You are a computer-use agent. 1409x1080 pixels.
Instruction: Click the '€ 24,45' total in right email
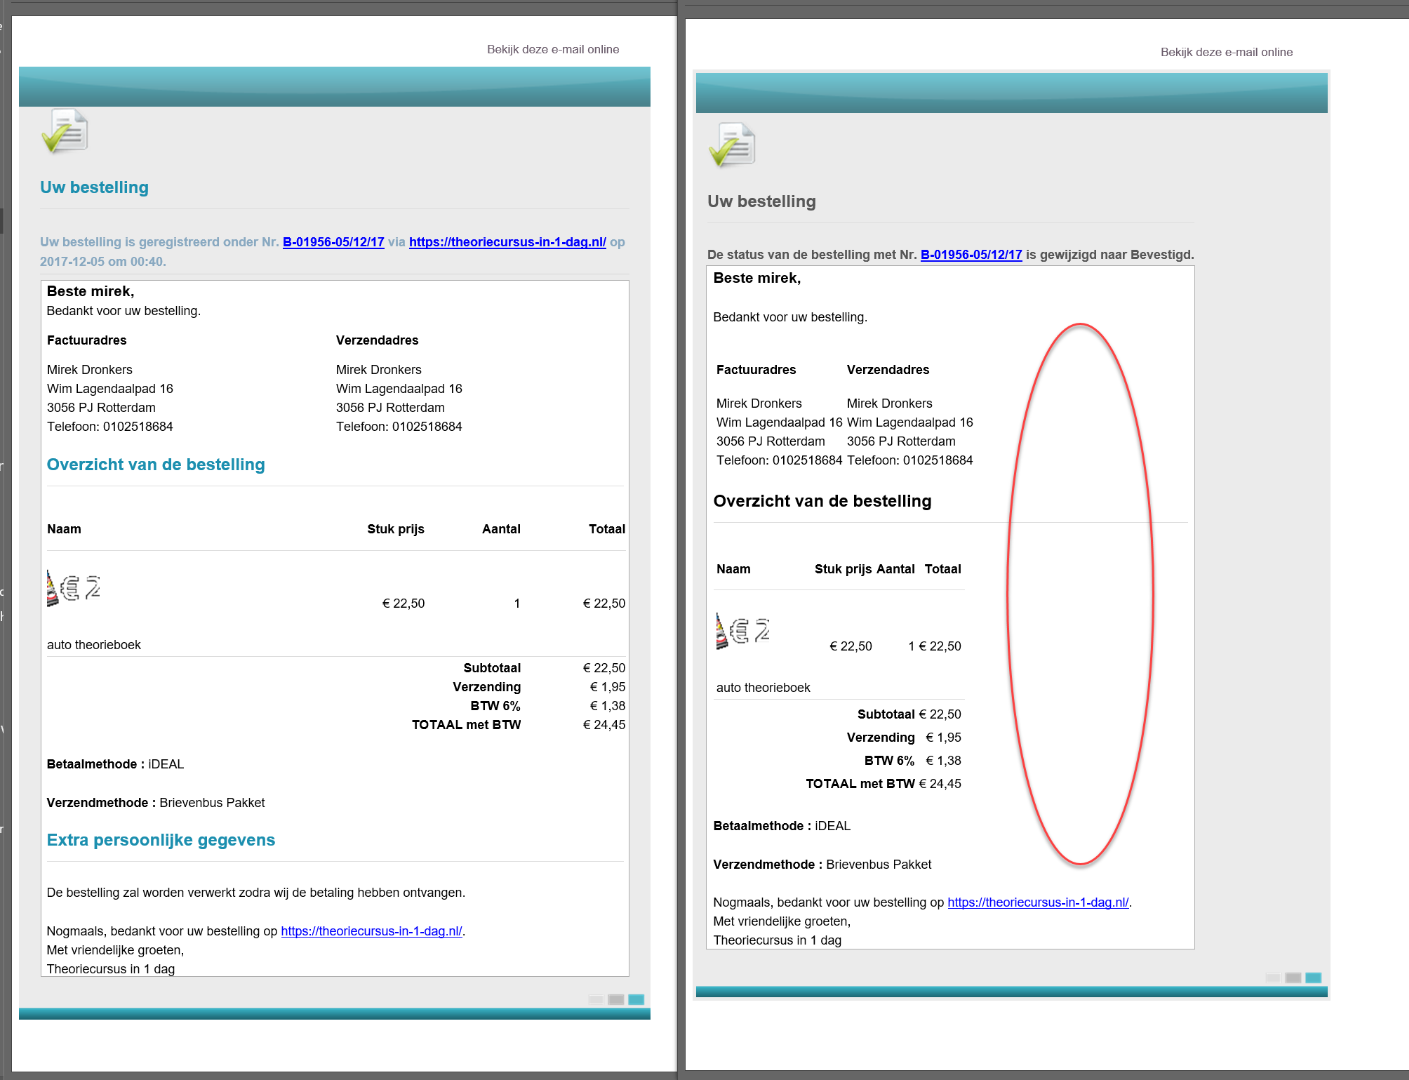(x=940, y=784)
